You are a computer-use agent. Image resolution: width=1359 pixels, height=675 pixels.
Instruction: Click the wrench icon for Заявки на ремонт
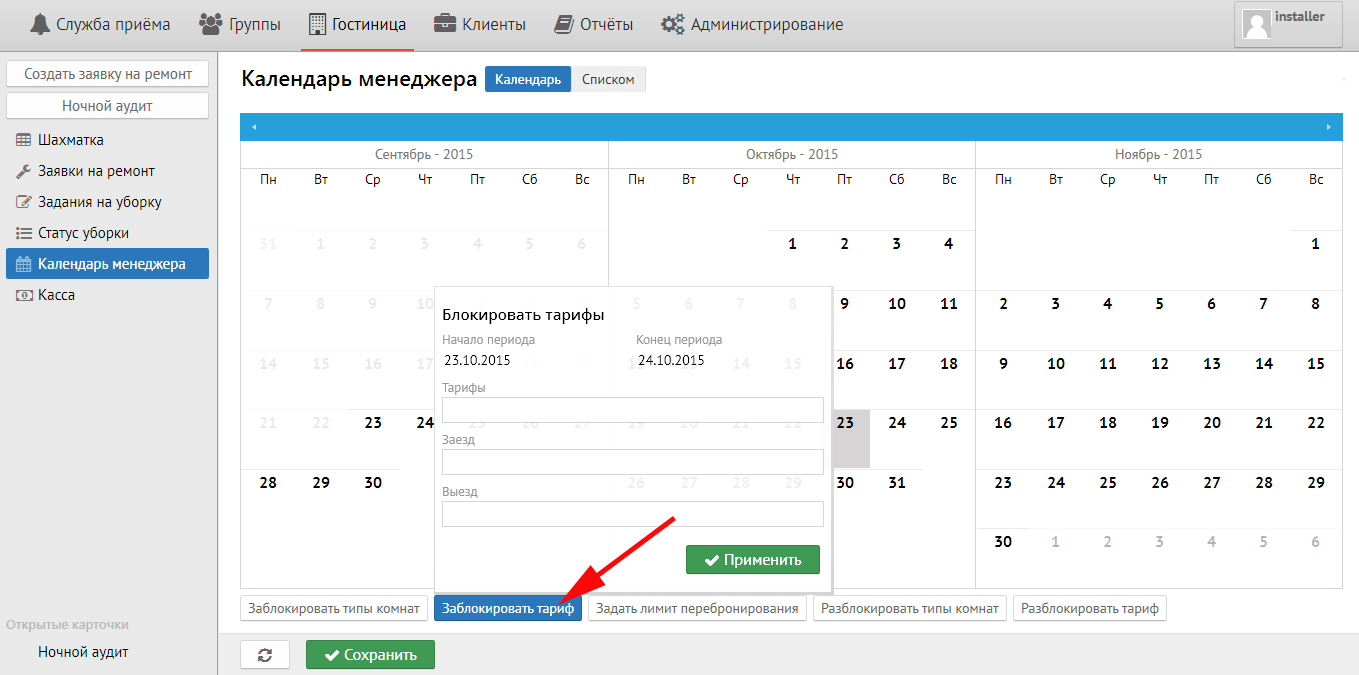click(23, 171)
